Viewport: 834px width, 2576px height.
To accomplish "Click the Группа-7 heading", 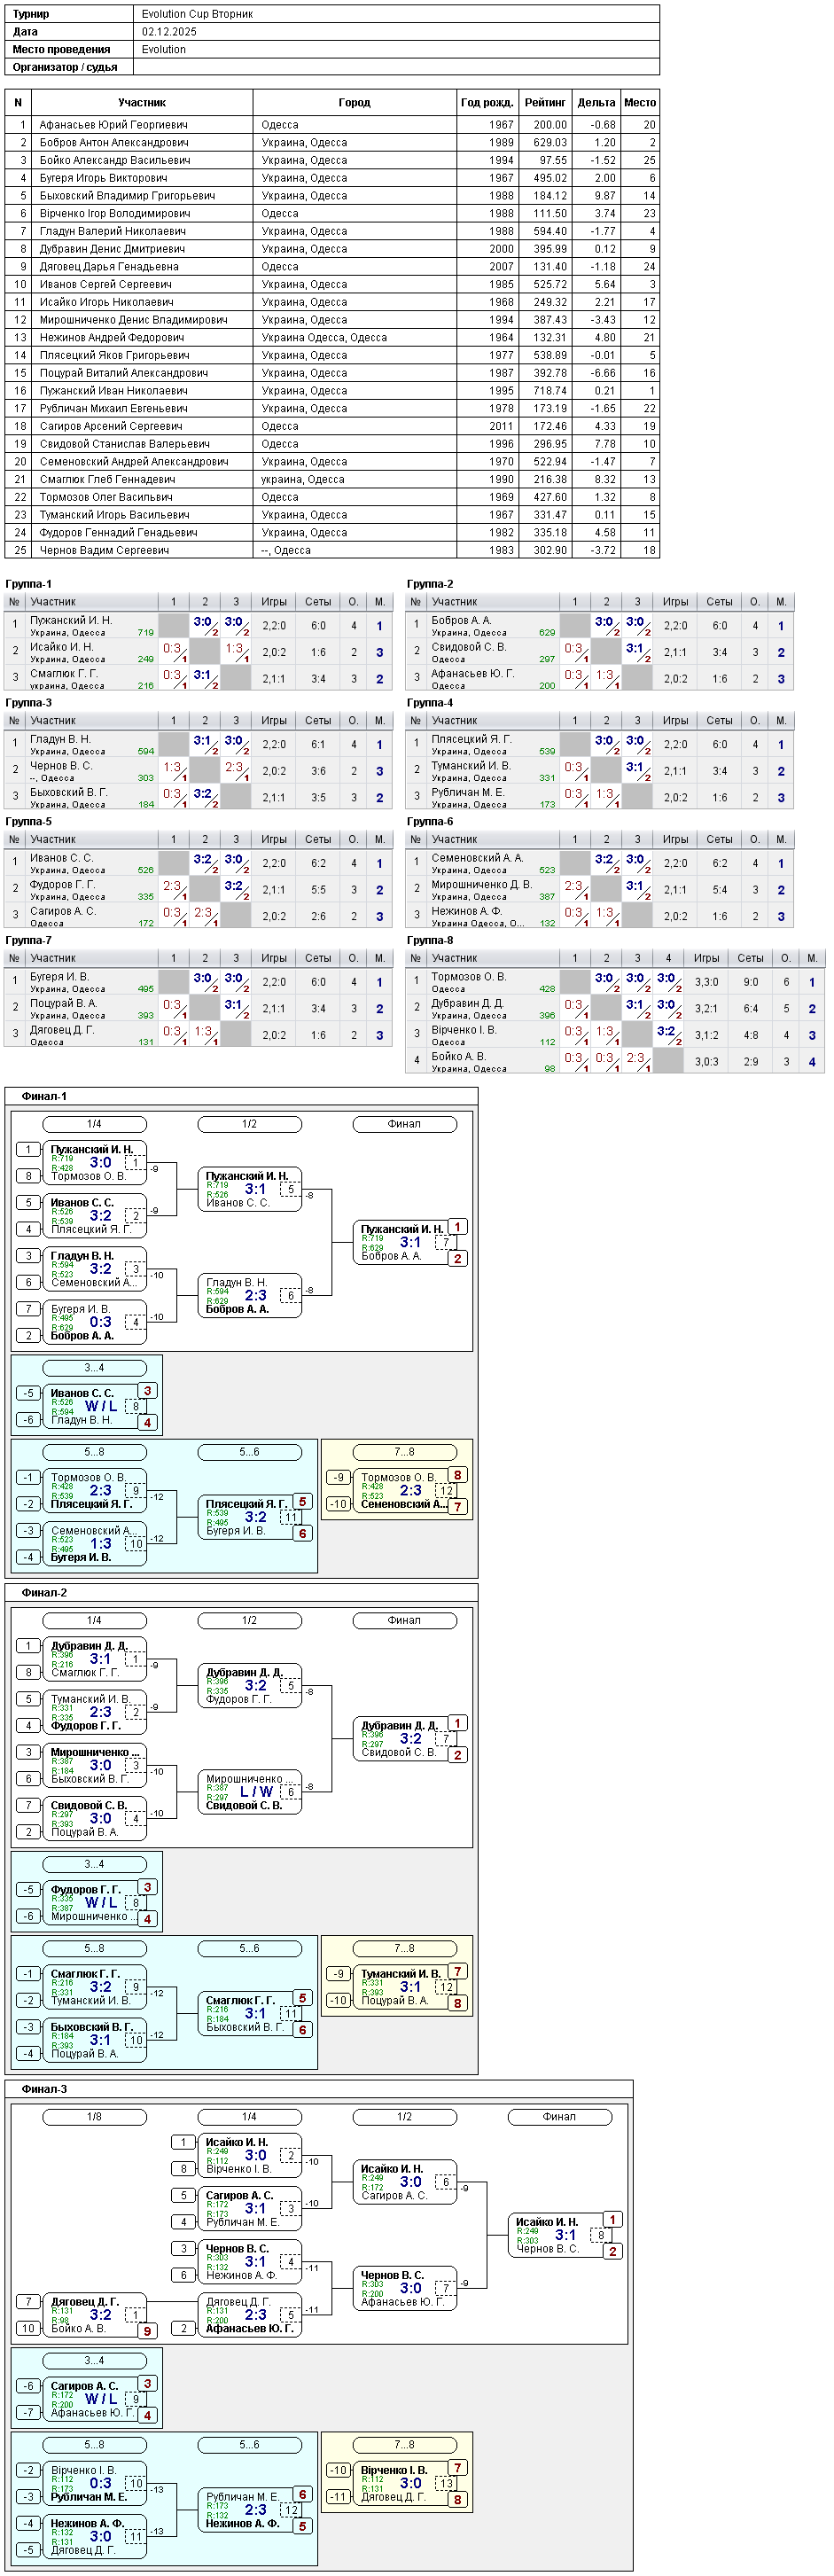I will click(x=29, y=940).
